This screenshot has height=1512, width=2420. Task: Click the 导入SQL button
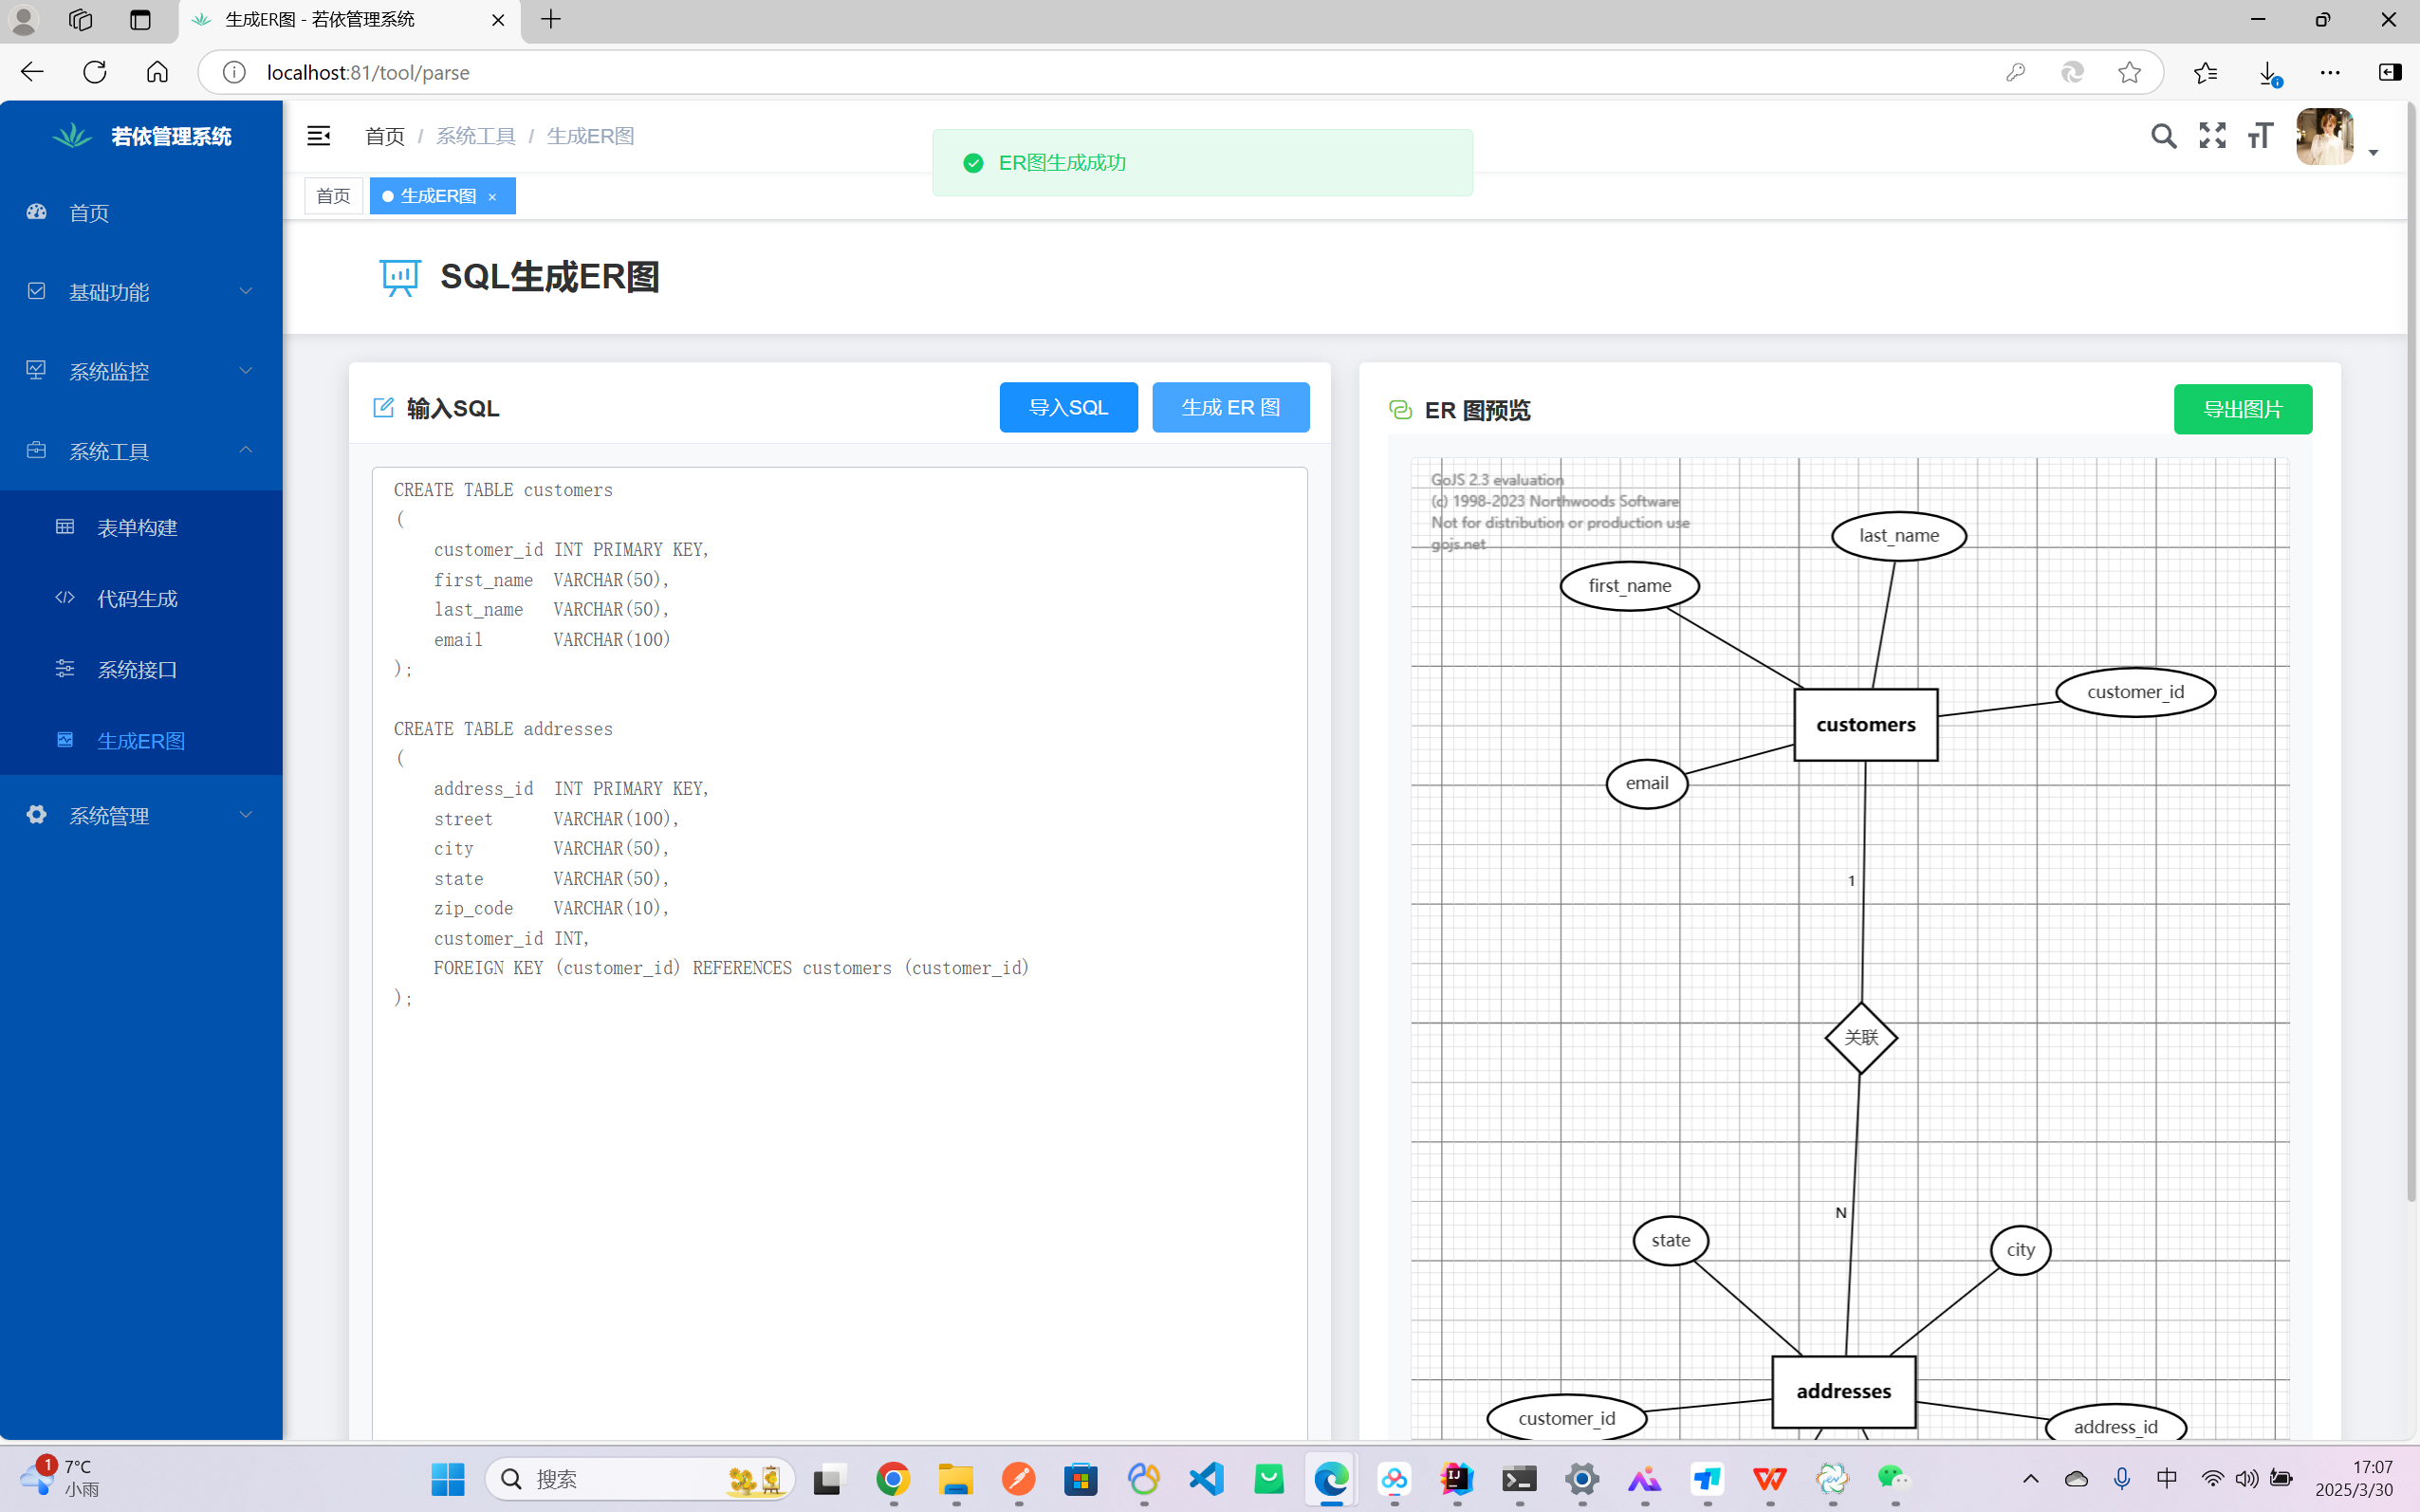click(1068, 408)
